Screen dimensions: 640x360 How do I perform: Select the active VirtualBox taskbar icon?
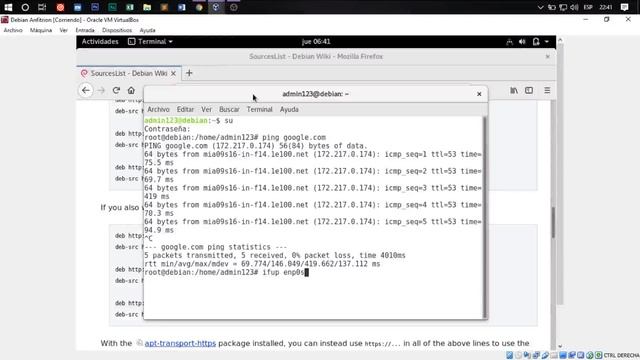coord(216,7)
